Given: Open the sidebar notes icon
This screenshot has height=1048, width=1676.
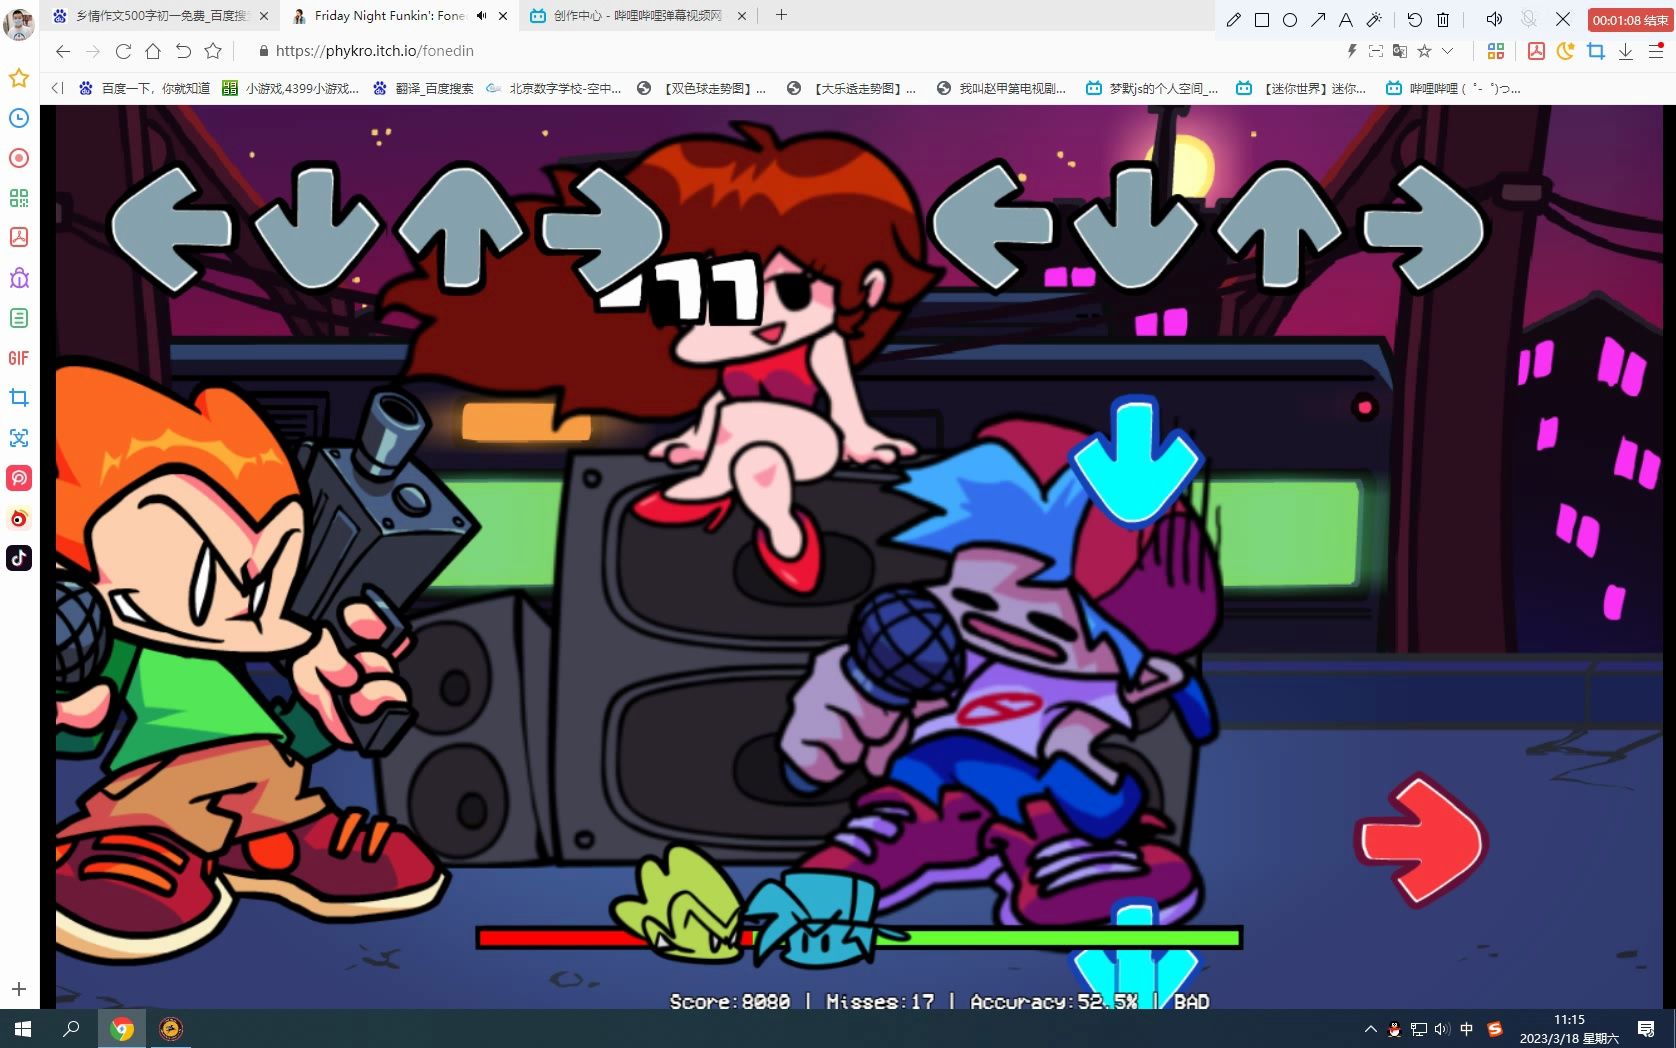Looking at the screenshot, I should tap(19, 318).
